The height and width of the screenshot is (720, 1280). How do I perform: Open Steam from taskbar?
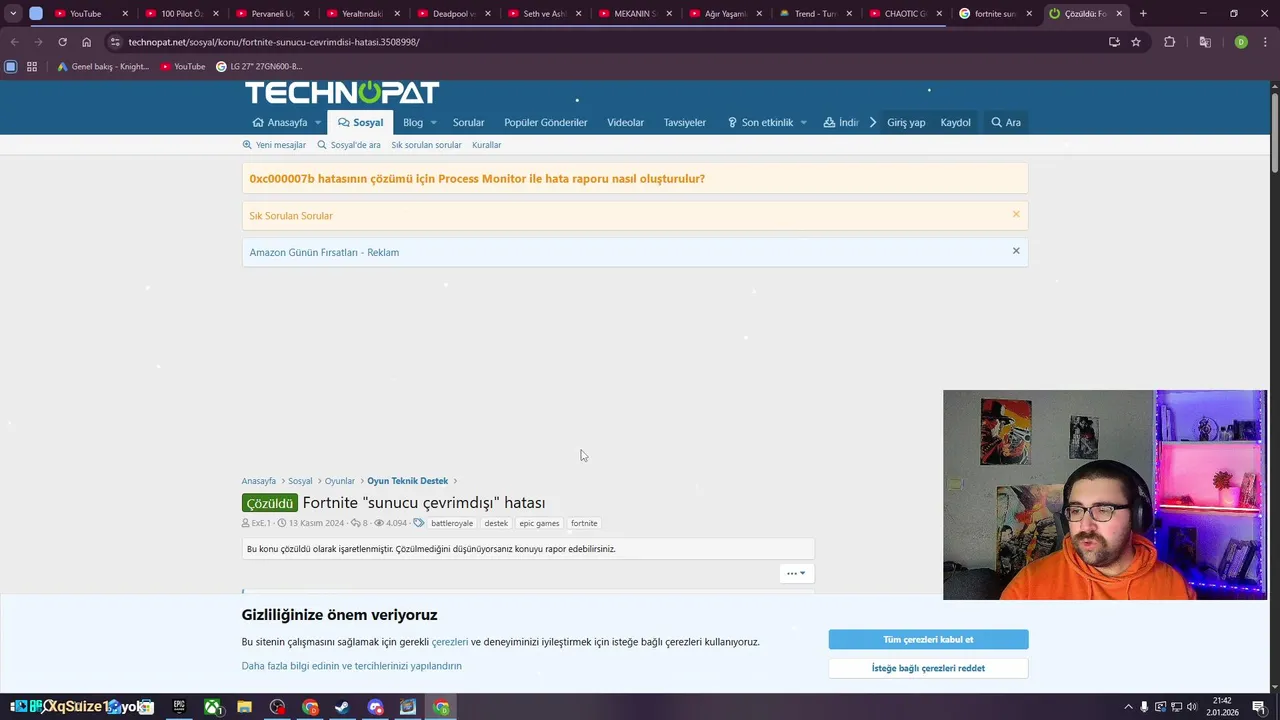click(x=342, y=707)
